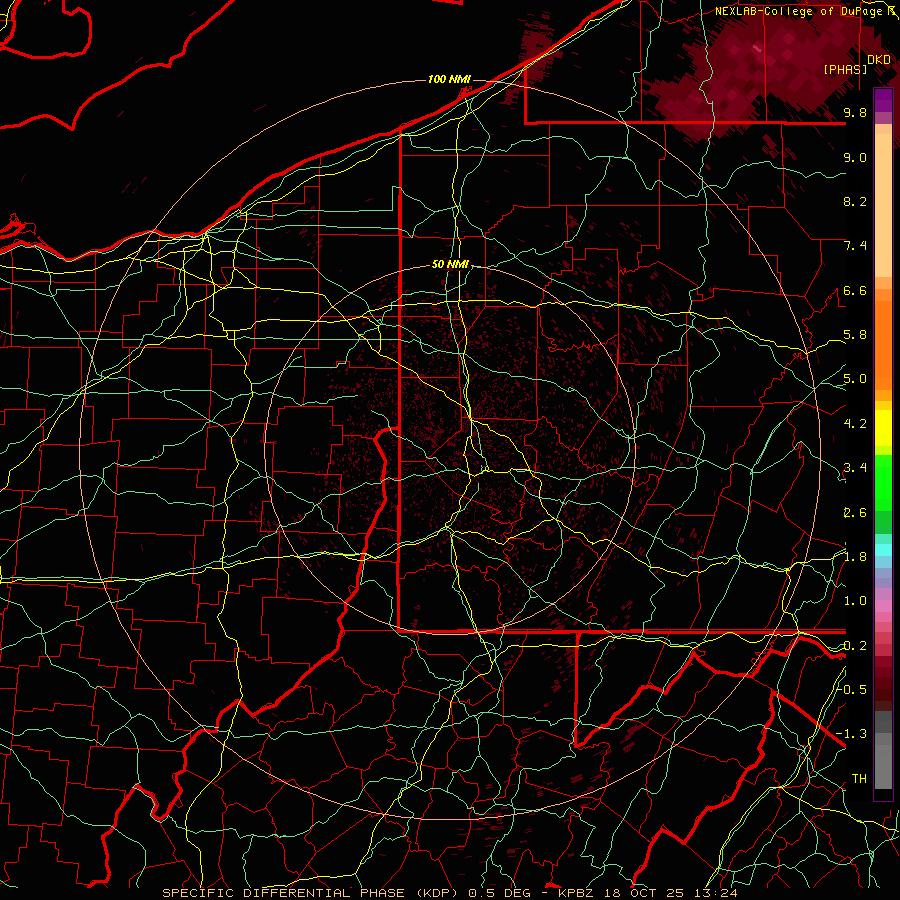Click the 5.8 value on the scale
This screenshot has width=900, height=900.
(x=855, y=335)
